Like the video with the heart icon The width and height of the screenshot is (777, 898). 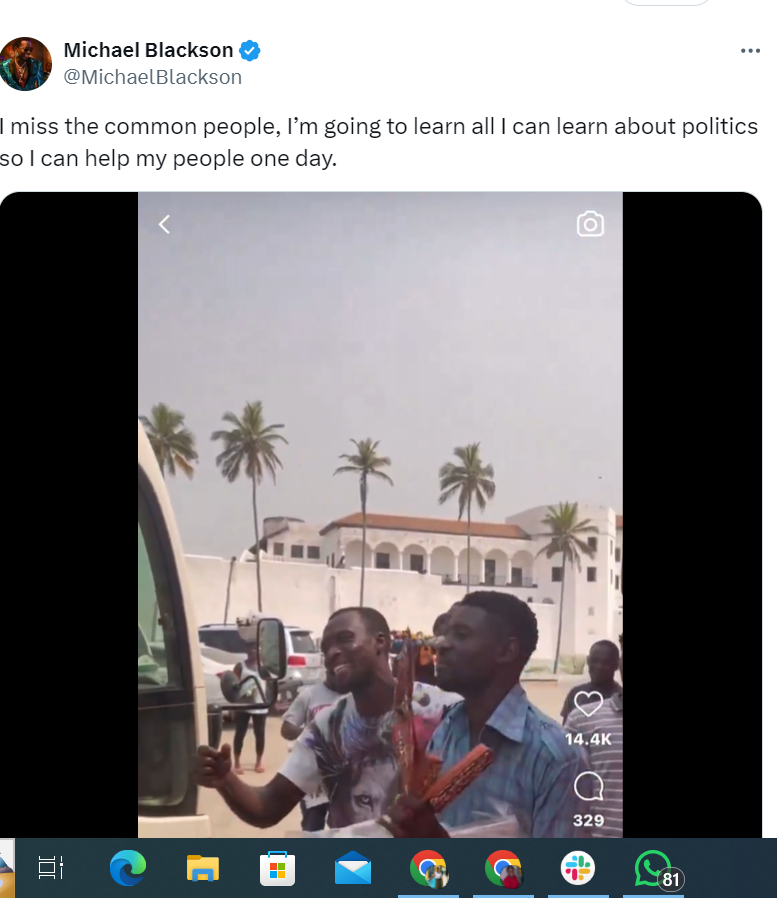pyautogui.click(x=588, y=705)
